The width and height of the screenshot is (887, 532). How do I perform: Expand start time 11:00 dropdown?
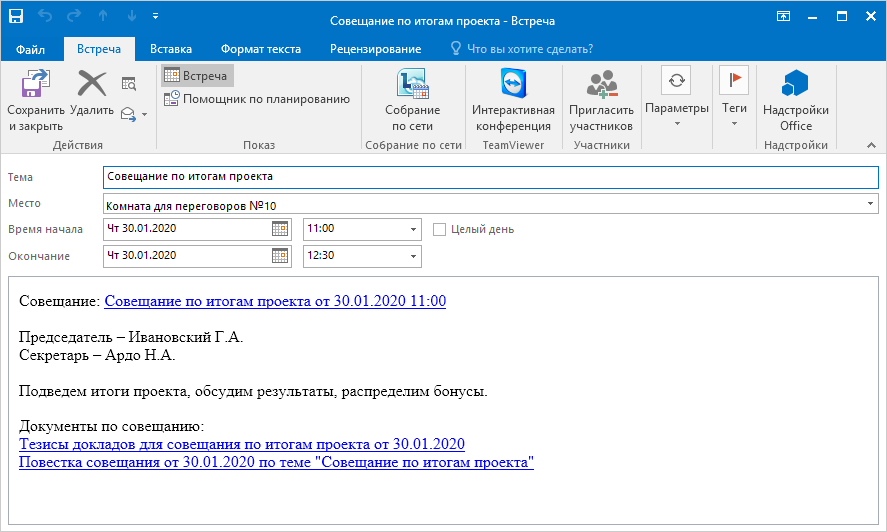pyautogui.click(x=413, y=229)
